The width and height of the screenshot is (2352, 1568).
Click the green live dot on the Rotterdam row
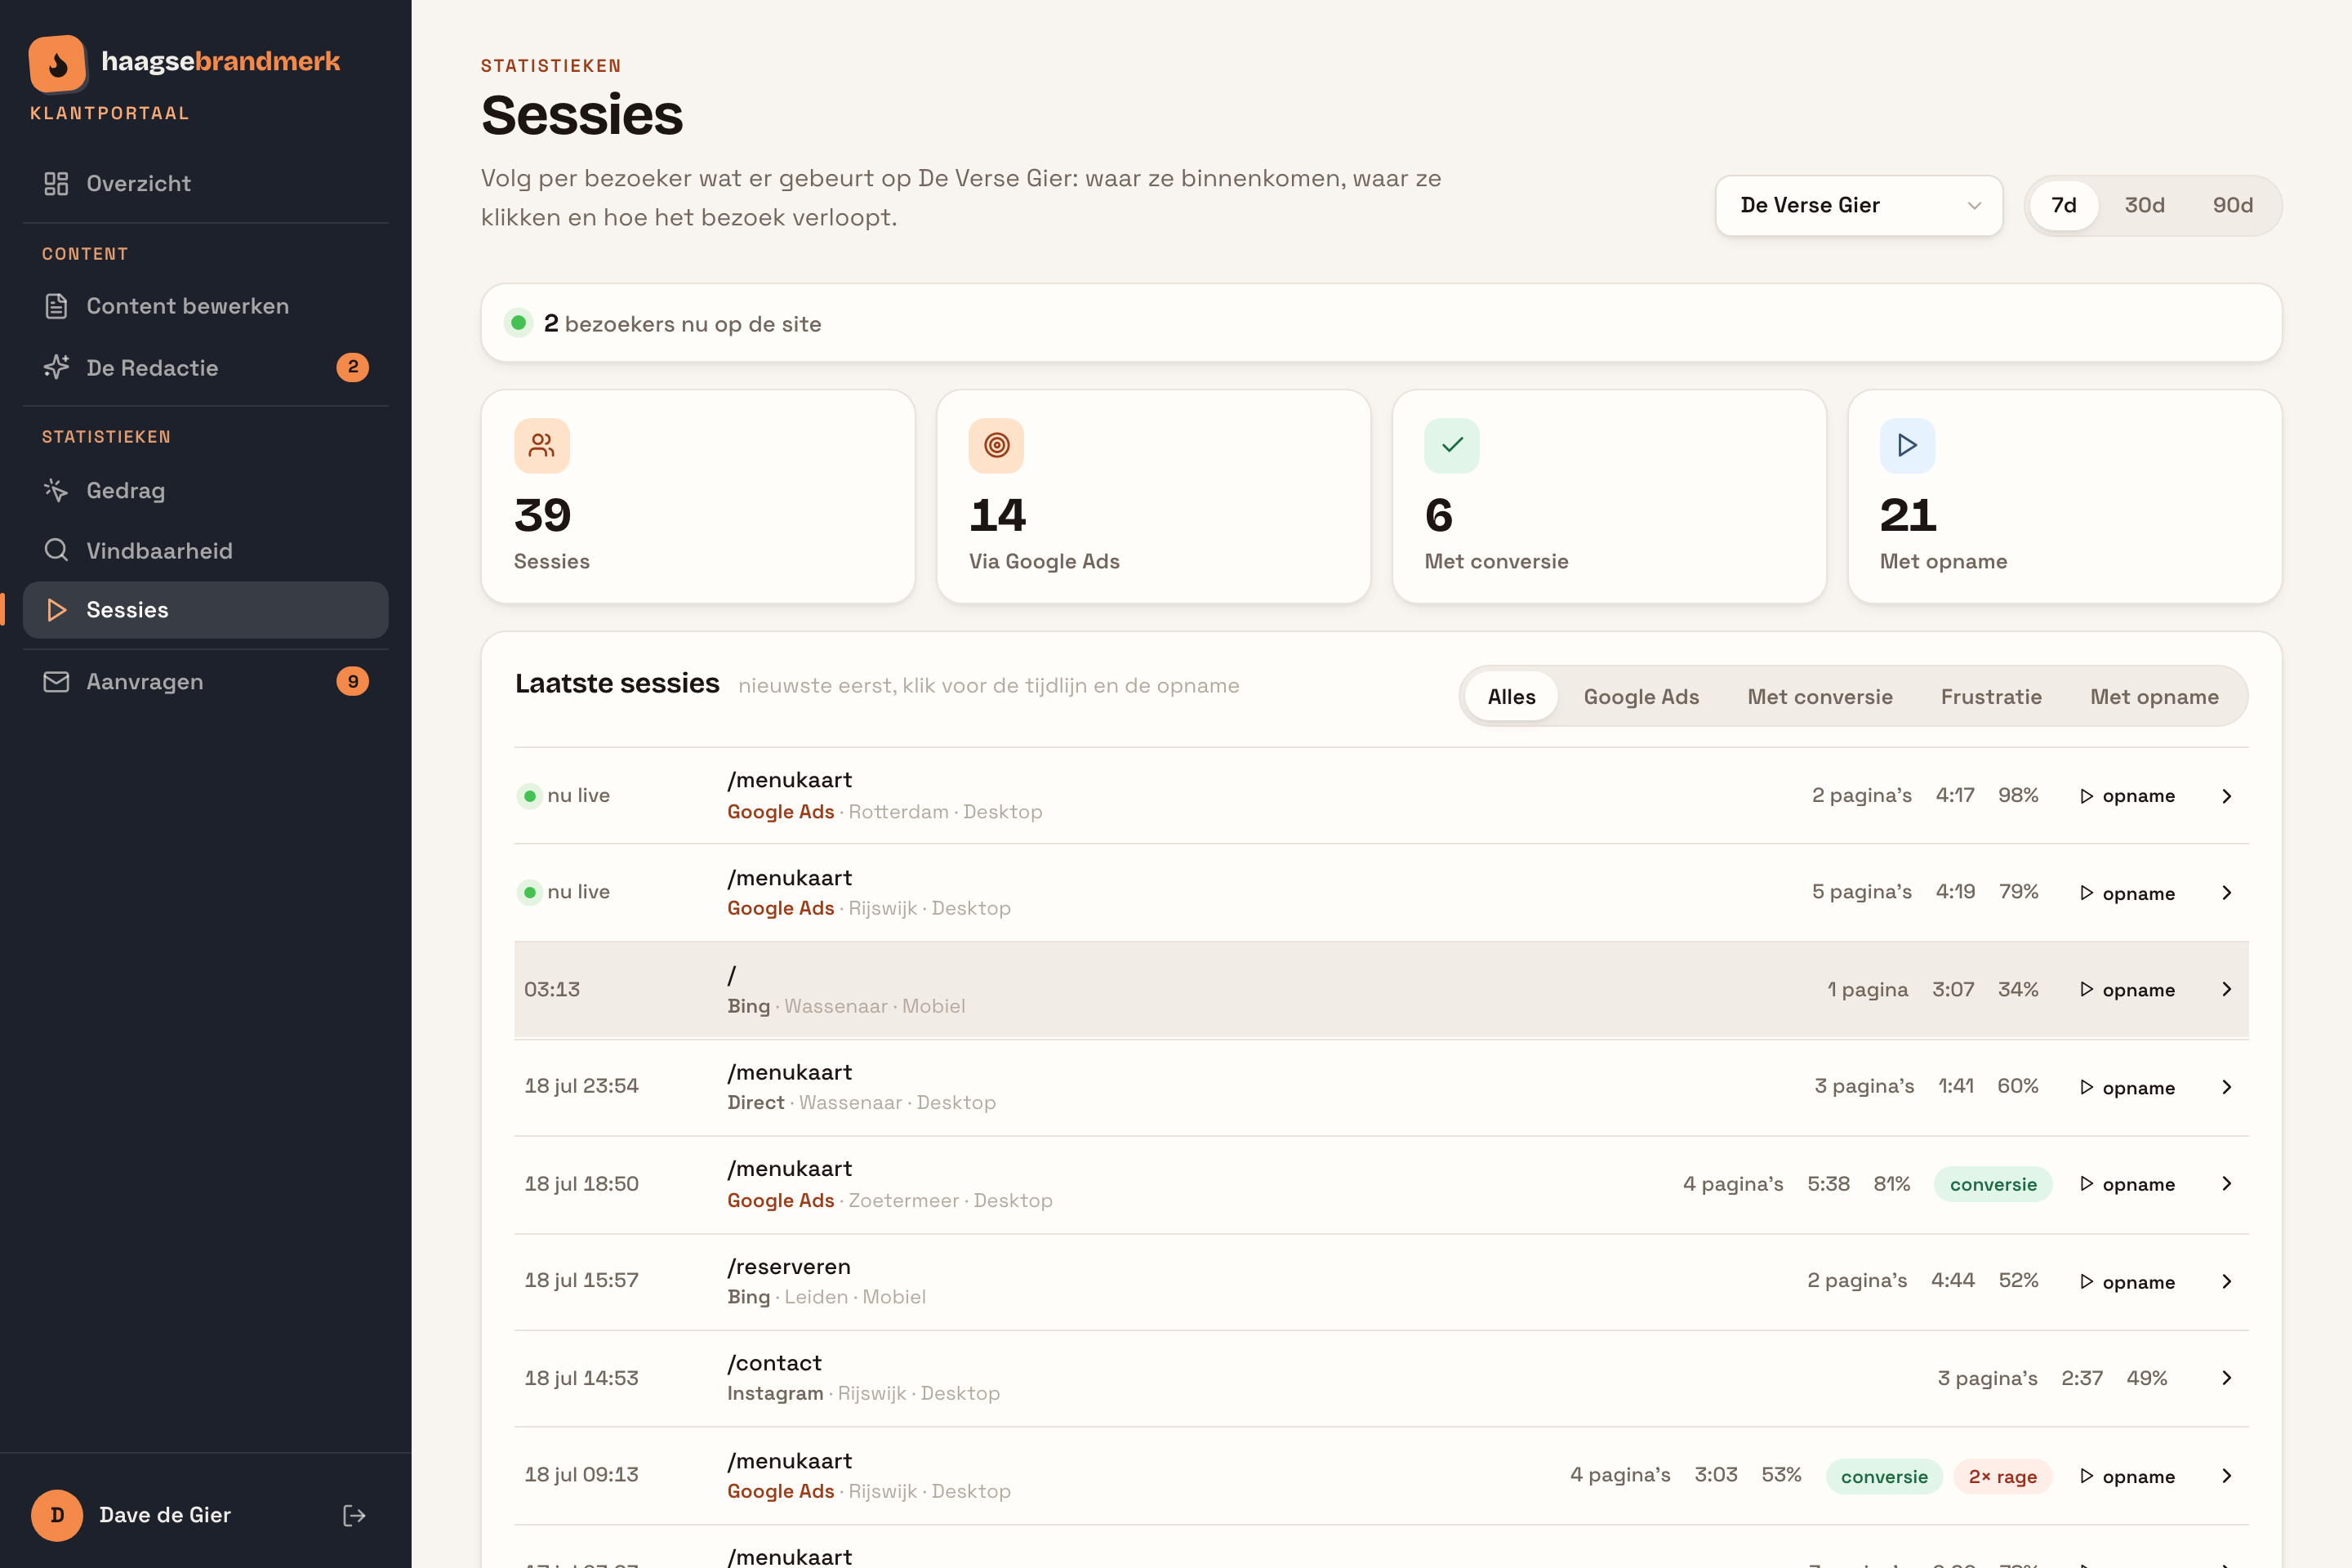pyautogui.click(x=529, y=796)
